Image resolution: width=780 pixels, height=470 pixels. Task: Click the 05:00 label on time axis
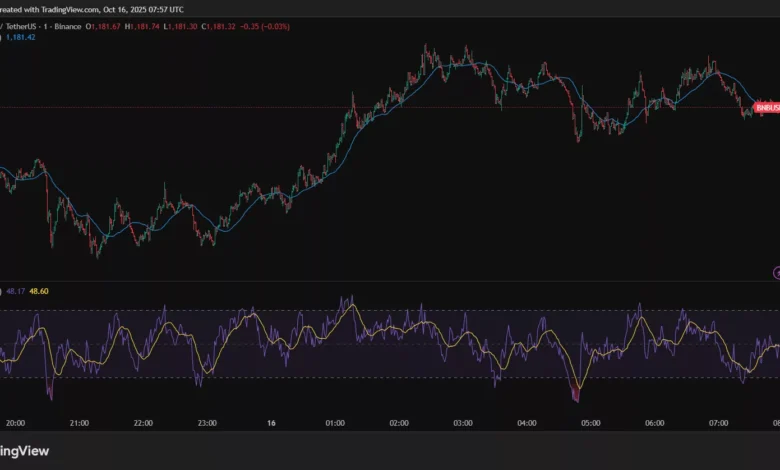click(591, 423)
